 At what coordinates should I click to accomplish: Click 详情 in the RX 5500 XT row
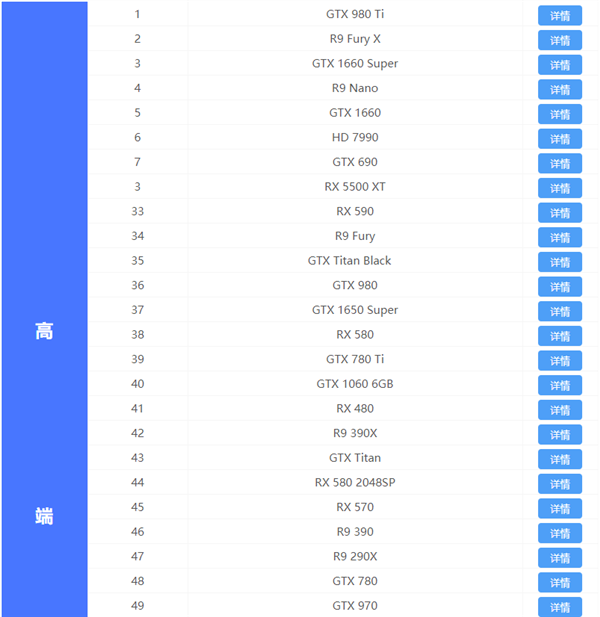(560, 188)
